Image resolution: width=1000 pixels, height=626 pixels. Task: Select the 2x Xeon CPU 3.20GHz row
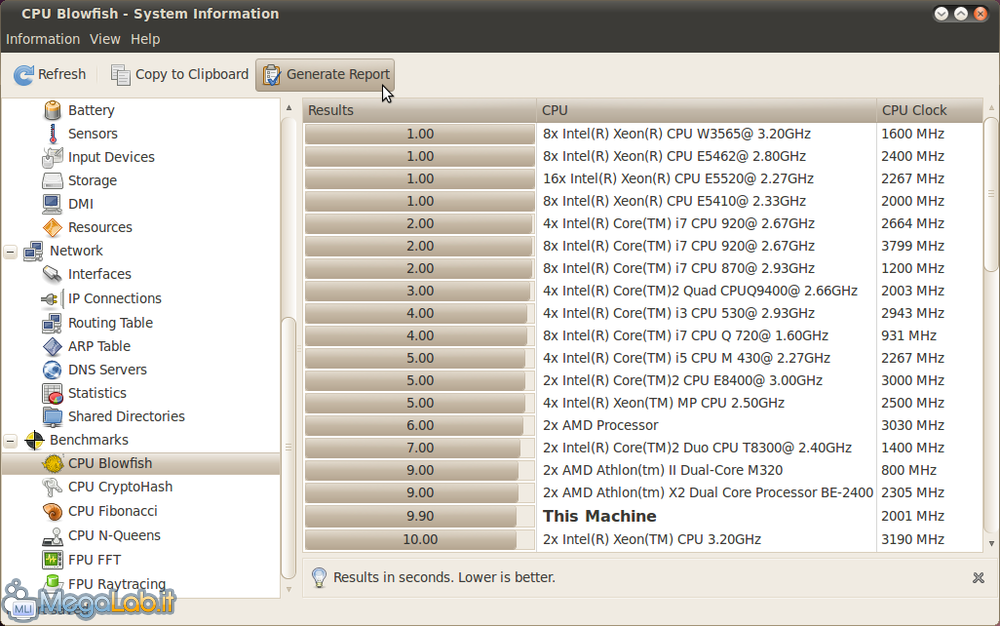[643, 539]
